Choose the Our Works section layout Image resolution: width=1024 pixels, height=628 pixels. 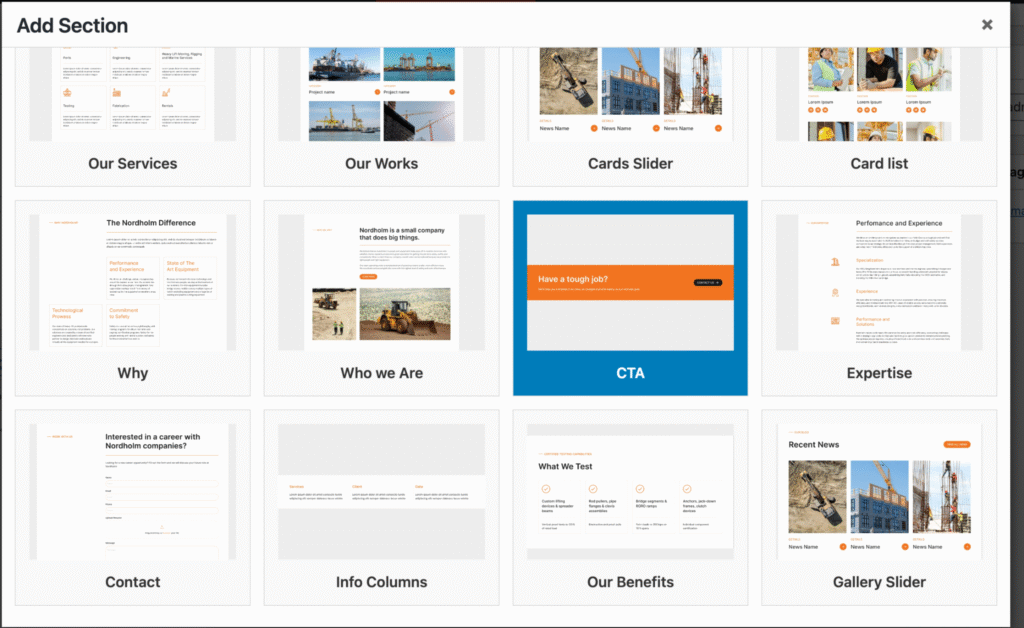coord(381,116)
